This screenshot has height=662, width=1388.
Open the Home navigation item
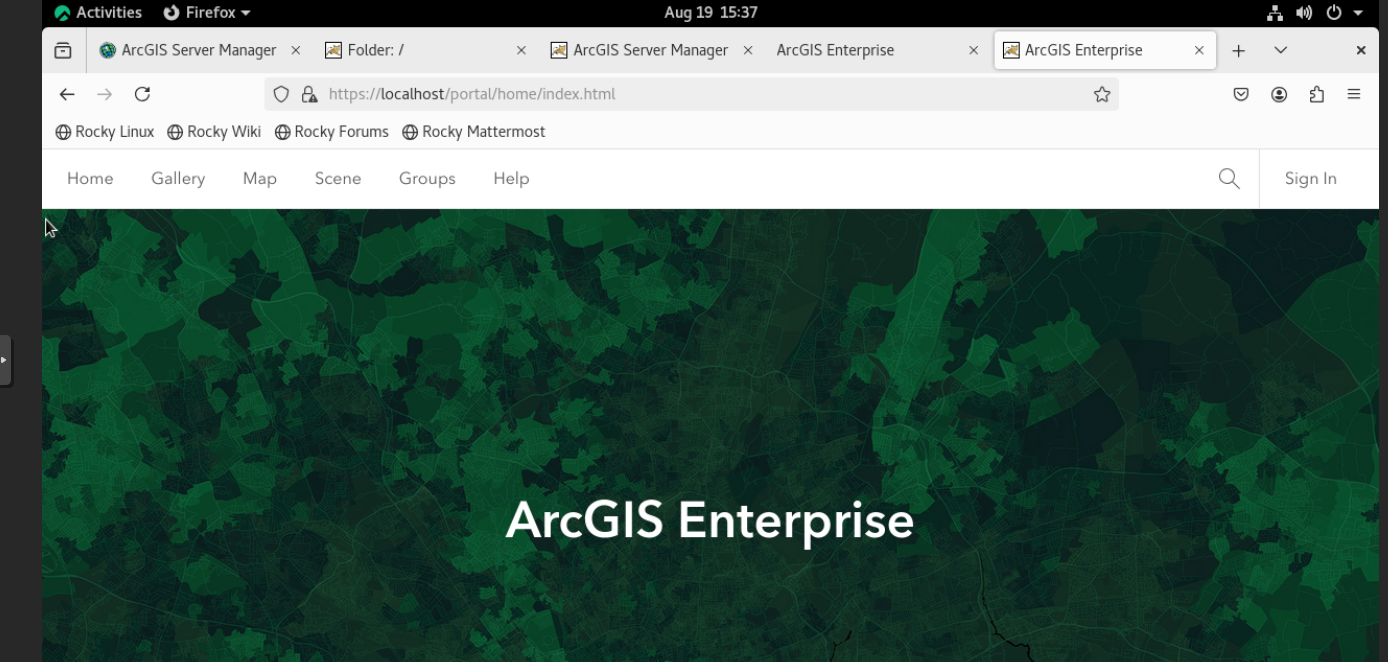(90, 178)
